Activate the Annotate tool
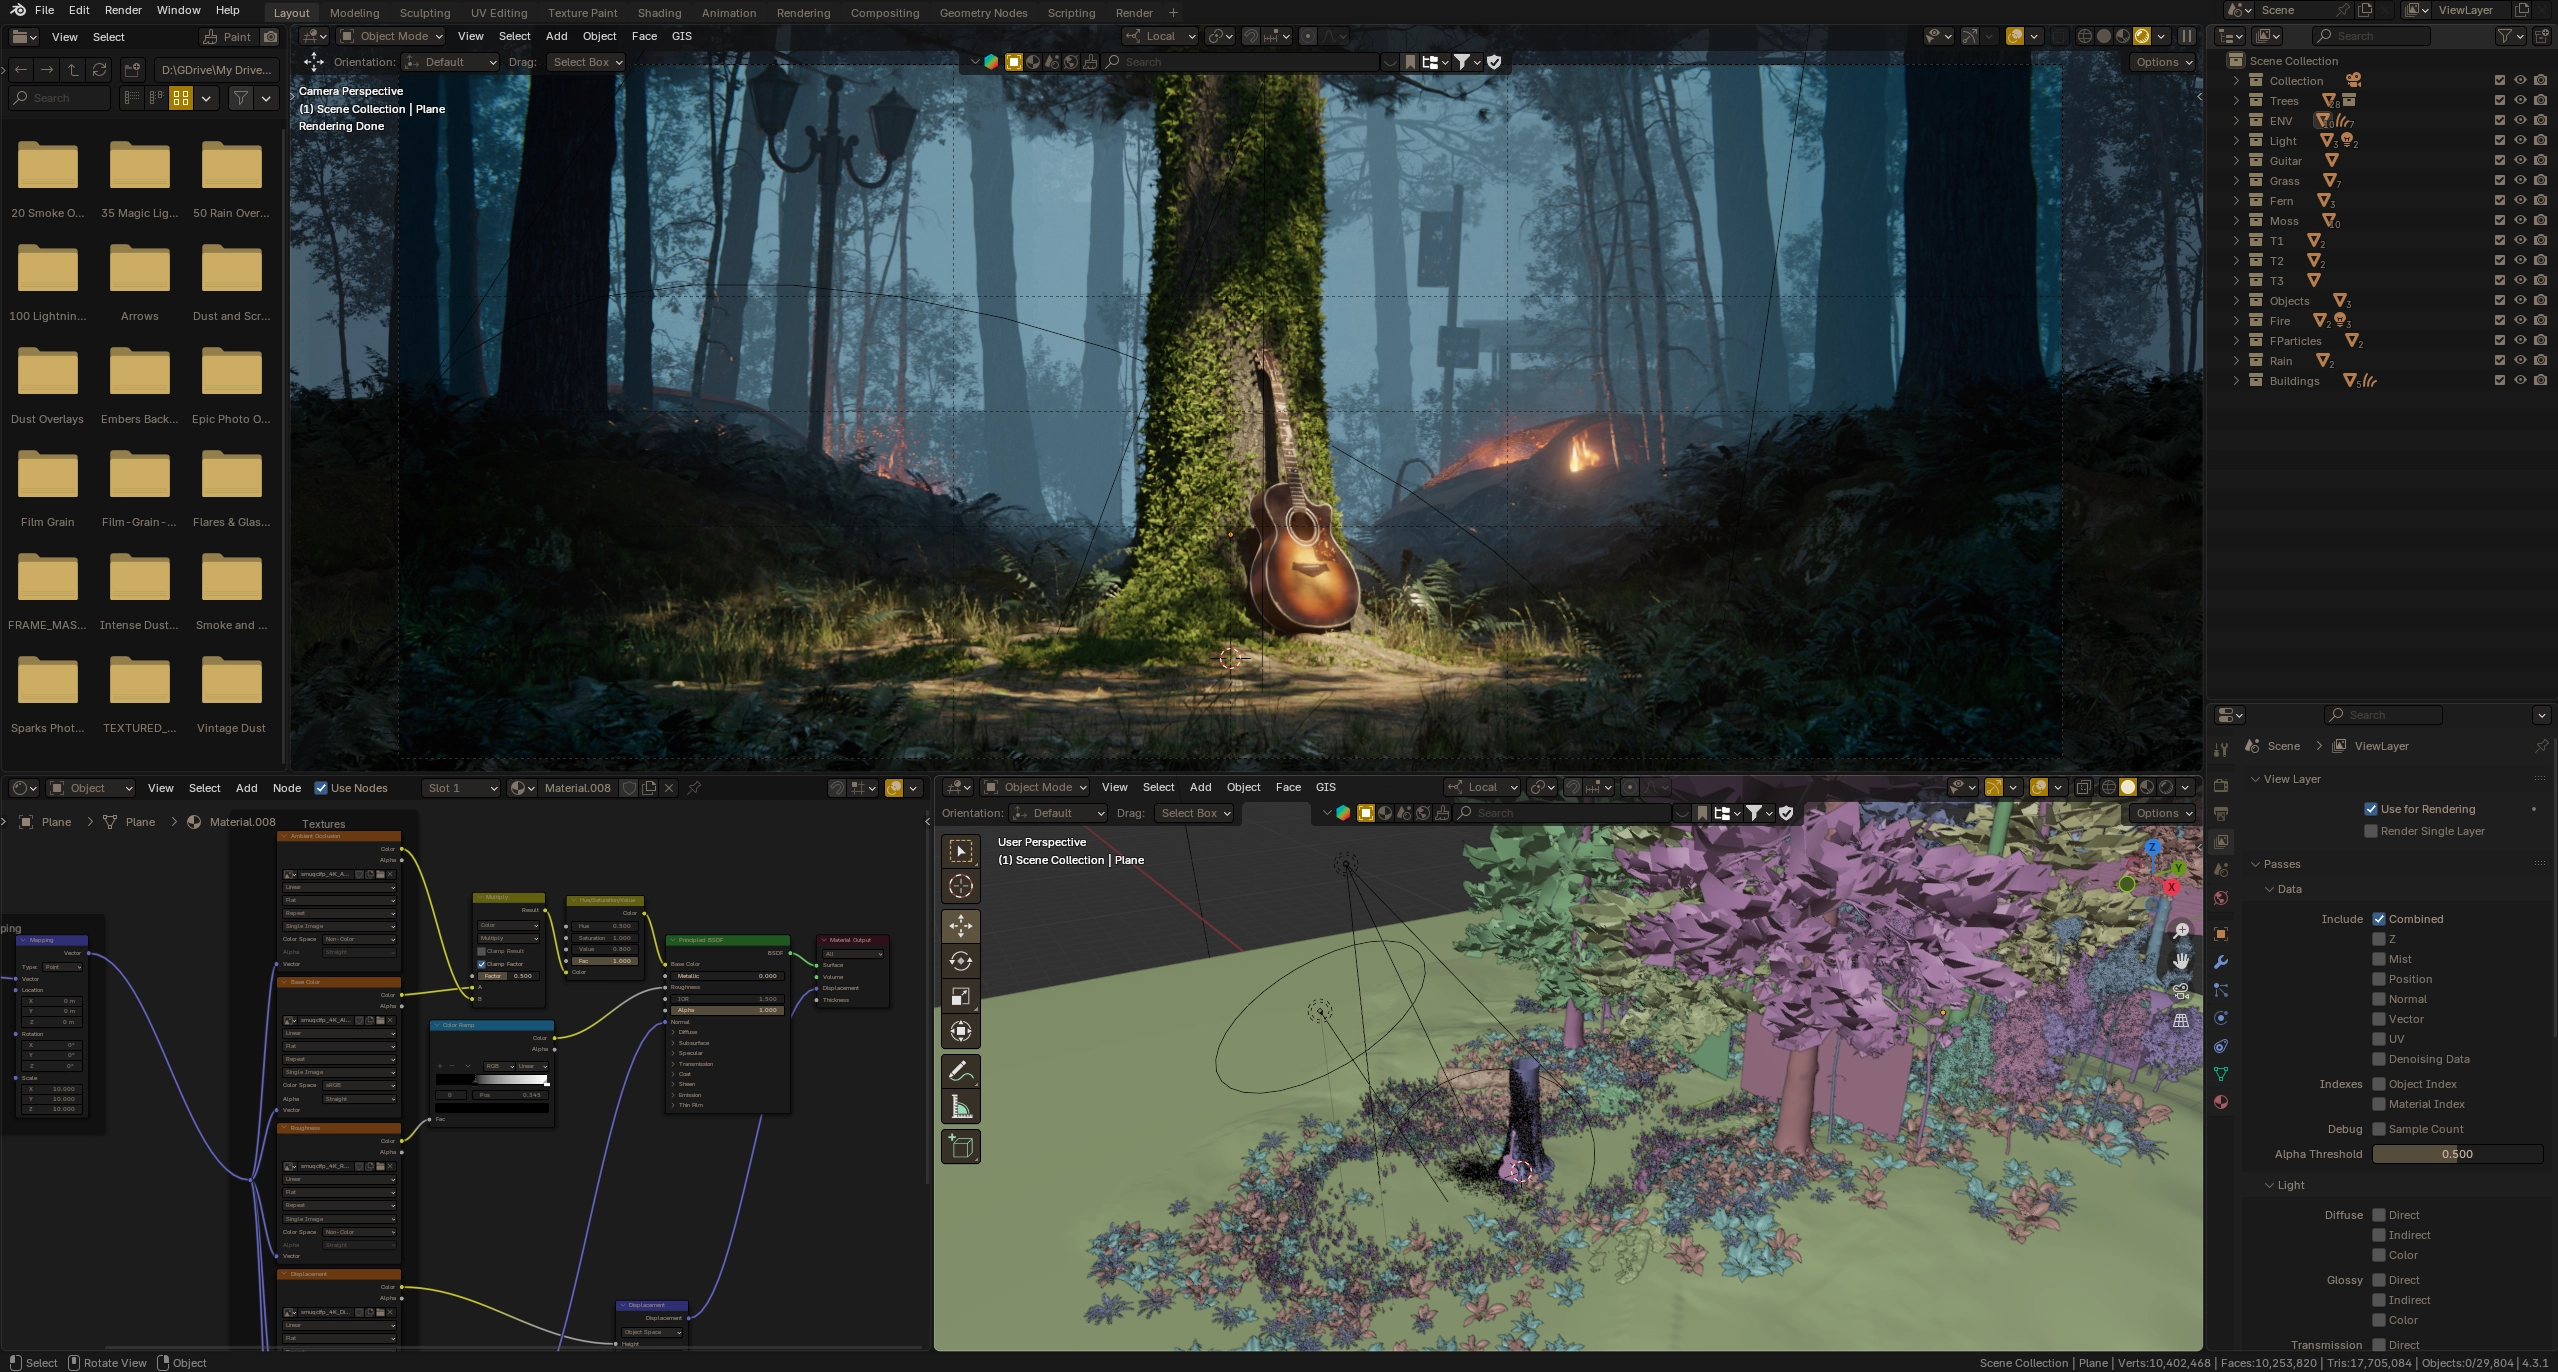This screenshot has width=2558, height=1372. tap(960, 1072)
